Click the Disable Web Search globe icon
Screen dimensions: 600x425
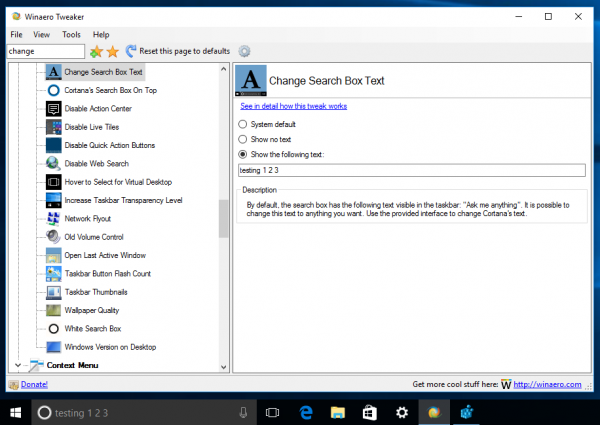(54, 164)
